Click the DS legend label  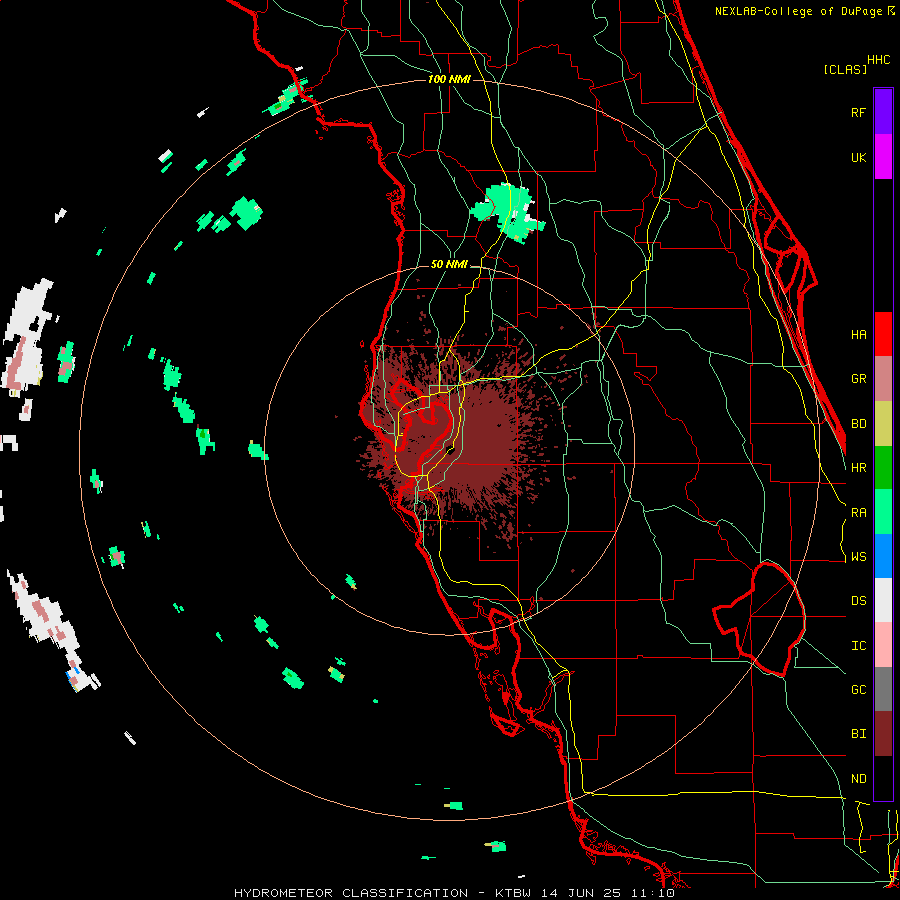point(858,601)
